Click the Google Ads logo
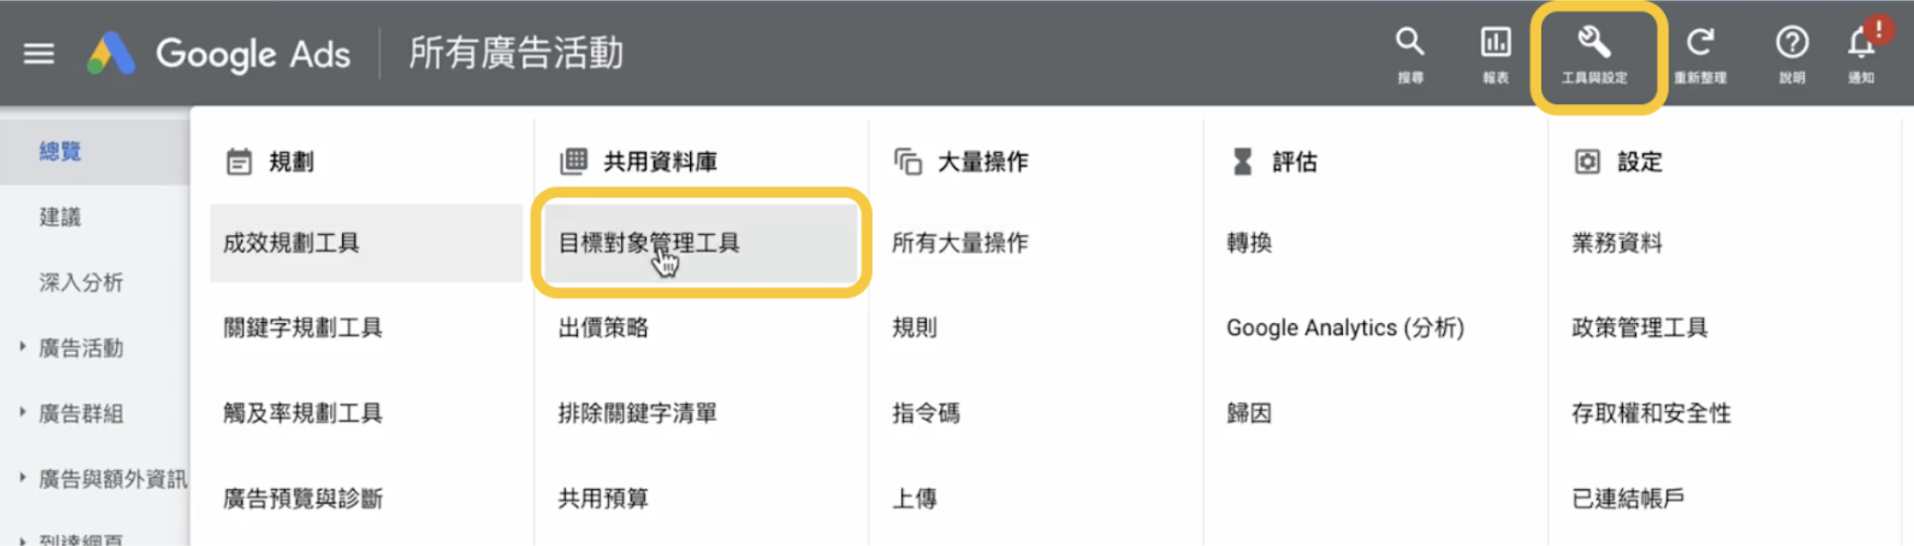Image resolution: width=1914 pixels, height=546 pixels. coord(219,53)
